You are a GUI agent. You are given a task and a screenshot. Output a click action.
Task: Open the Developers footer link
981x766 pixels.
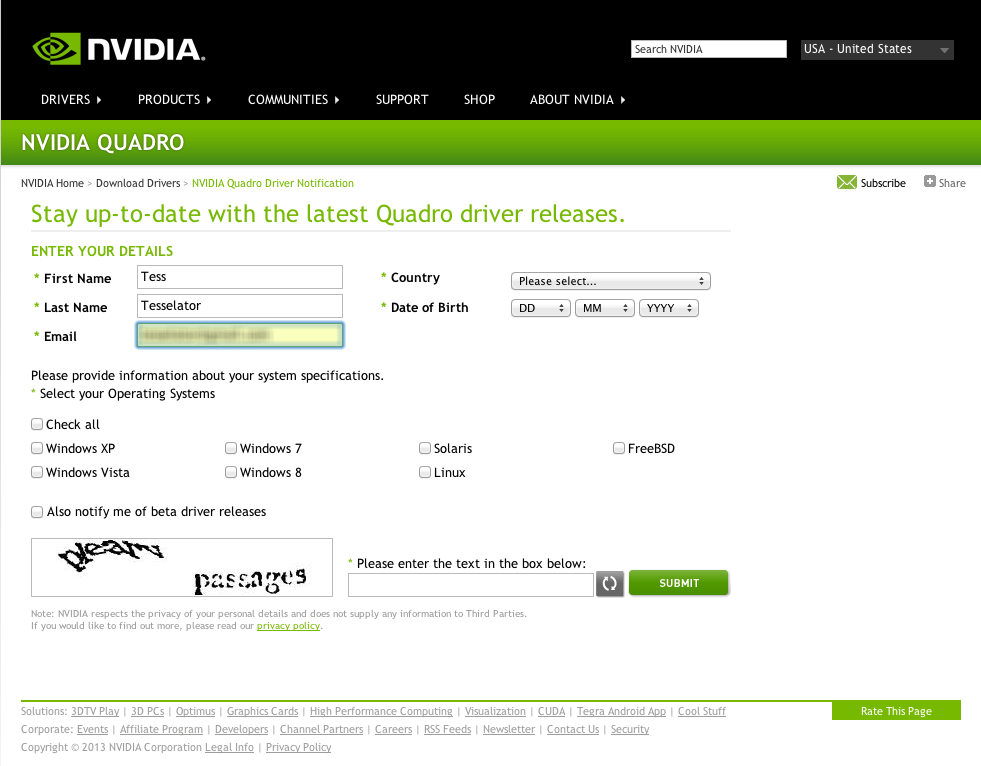pyautogui.click(x=241, y=729)
